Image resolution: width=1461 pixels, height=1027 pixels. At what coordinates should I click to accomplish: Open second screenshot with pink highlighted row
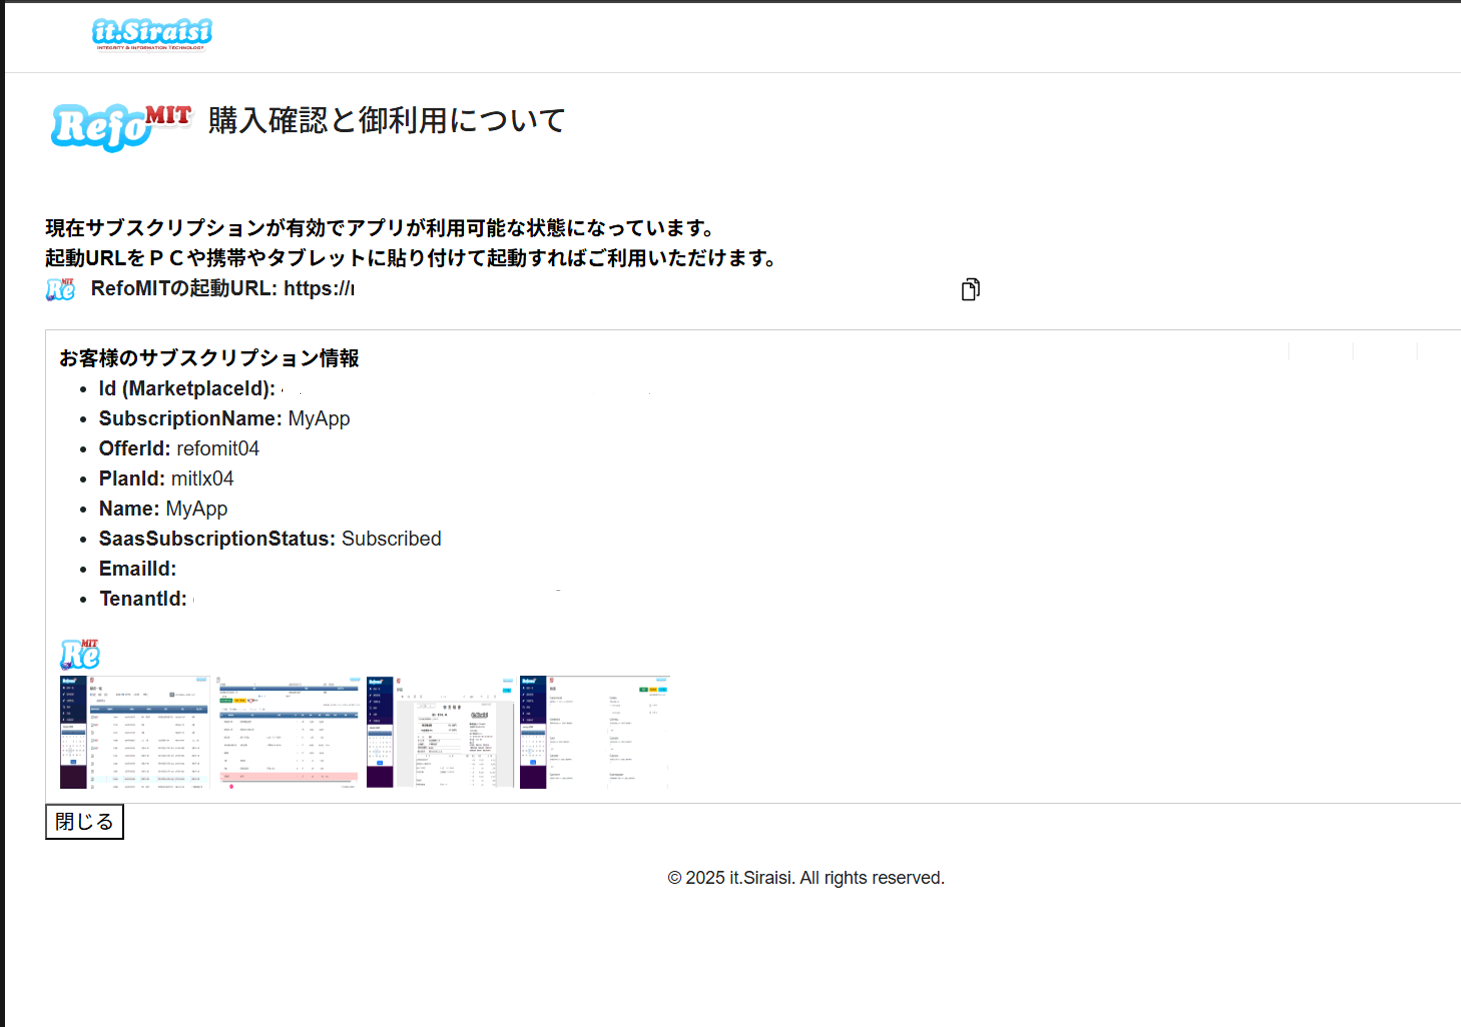pyautogui.click(x=289, y=732)
